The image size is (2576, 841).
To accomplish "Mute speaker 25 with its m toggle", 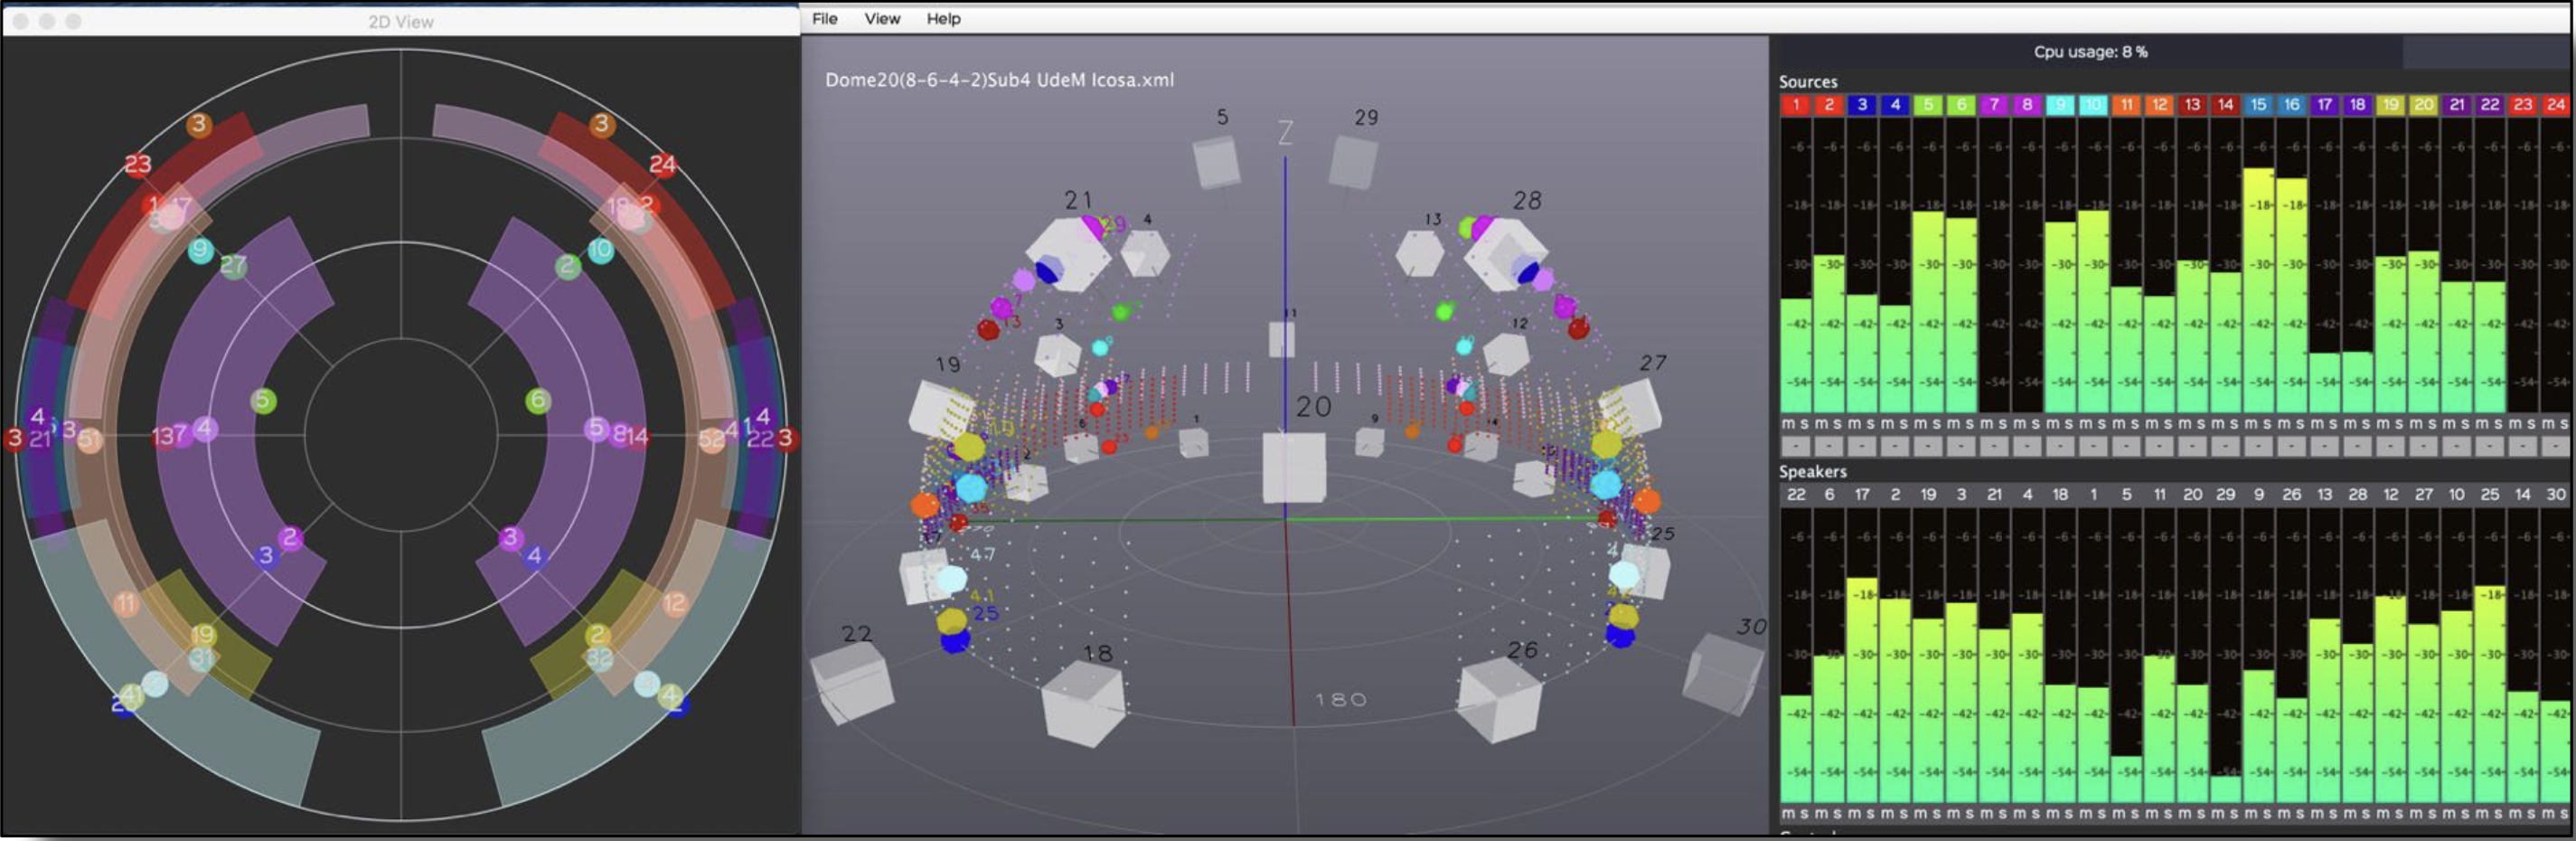I will [x=2481, y=813].
